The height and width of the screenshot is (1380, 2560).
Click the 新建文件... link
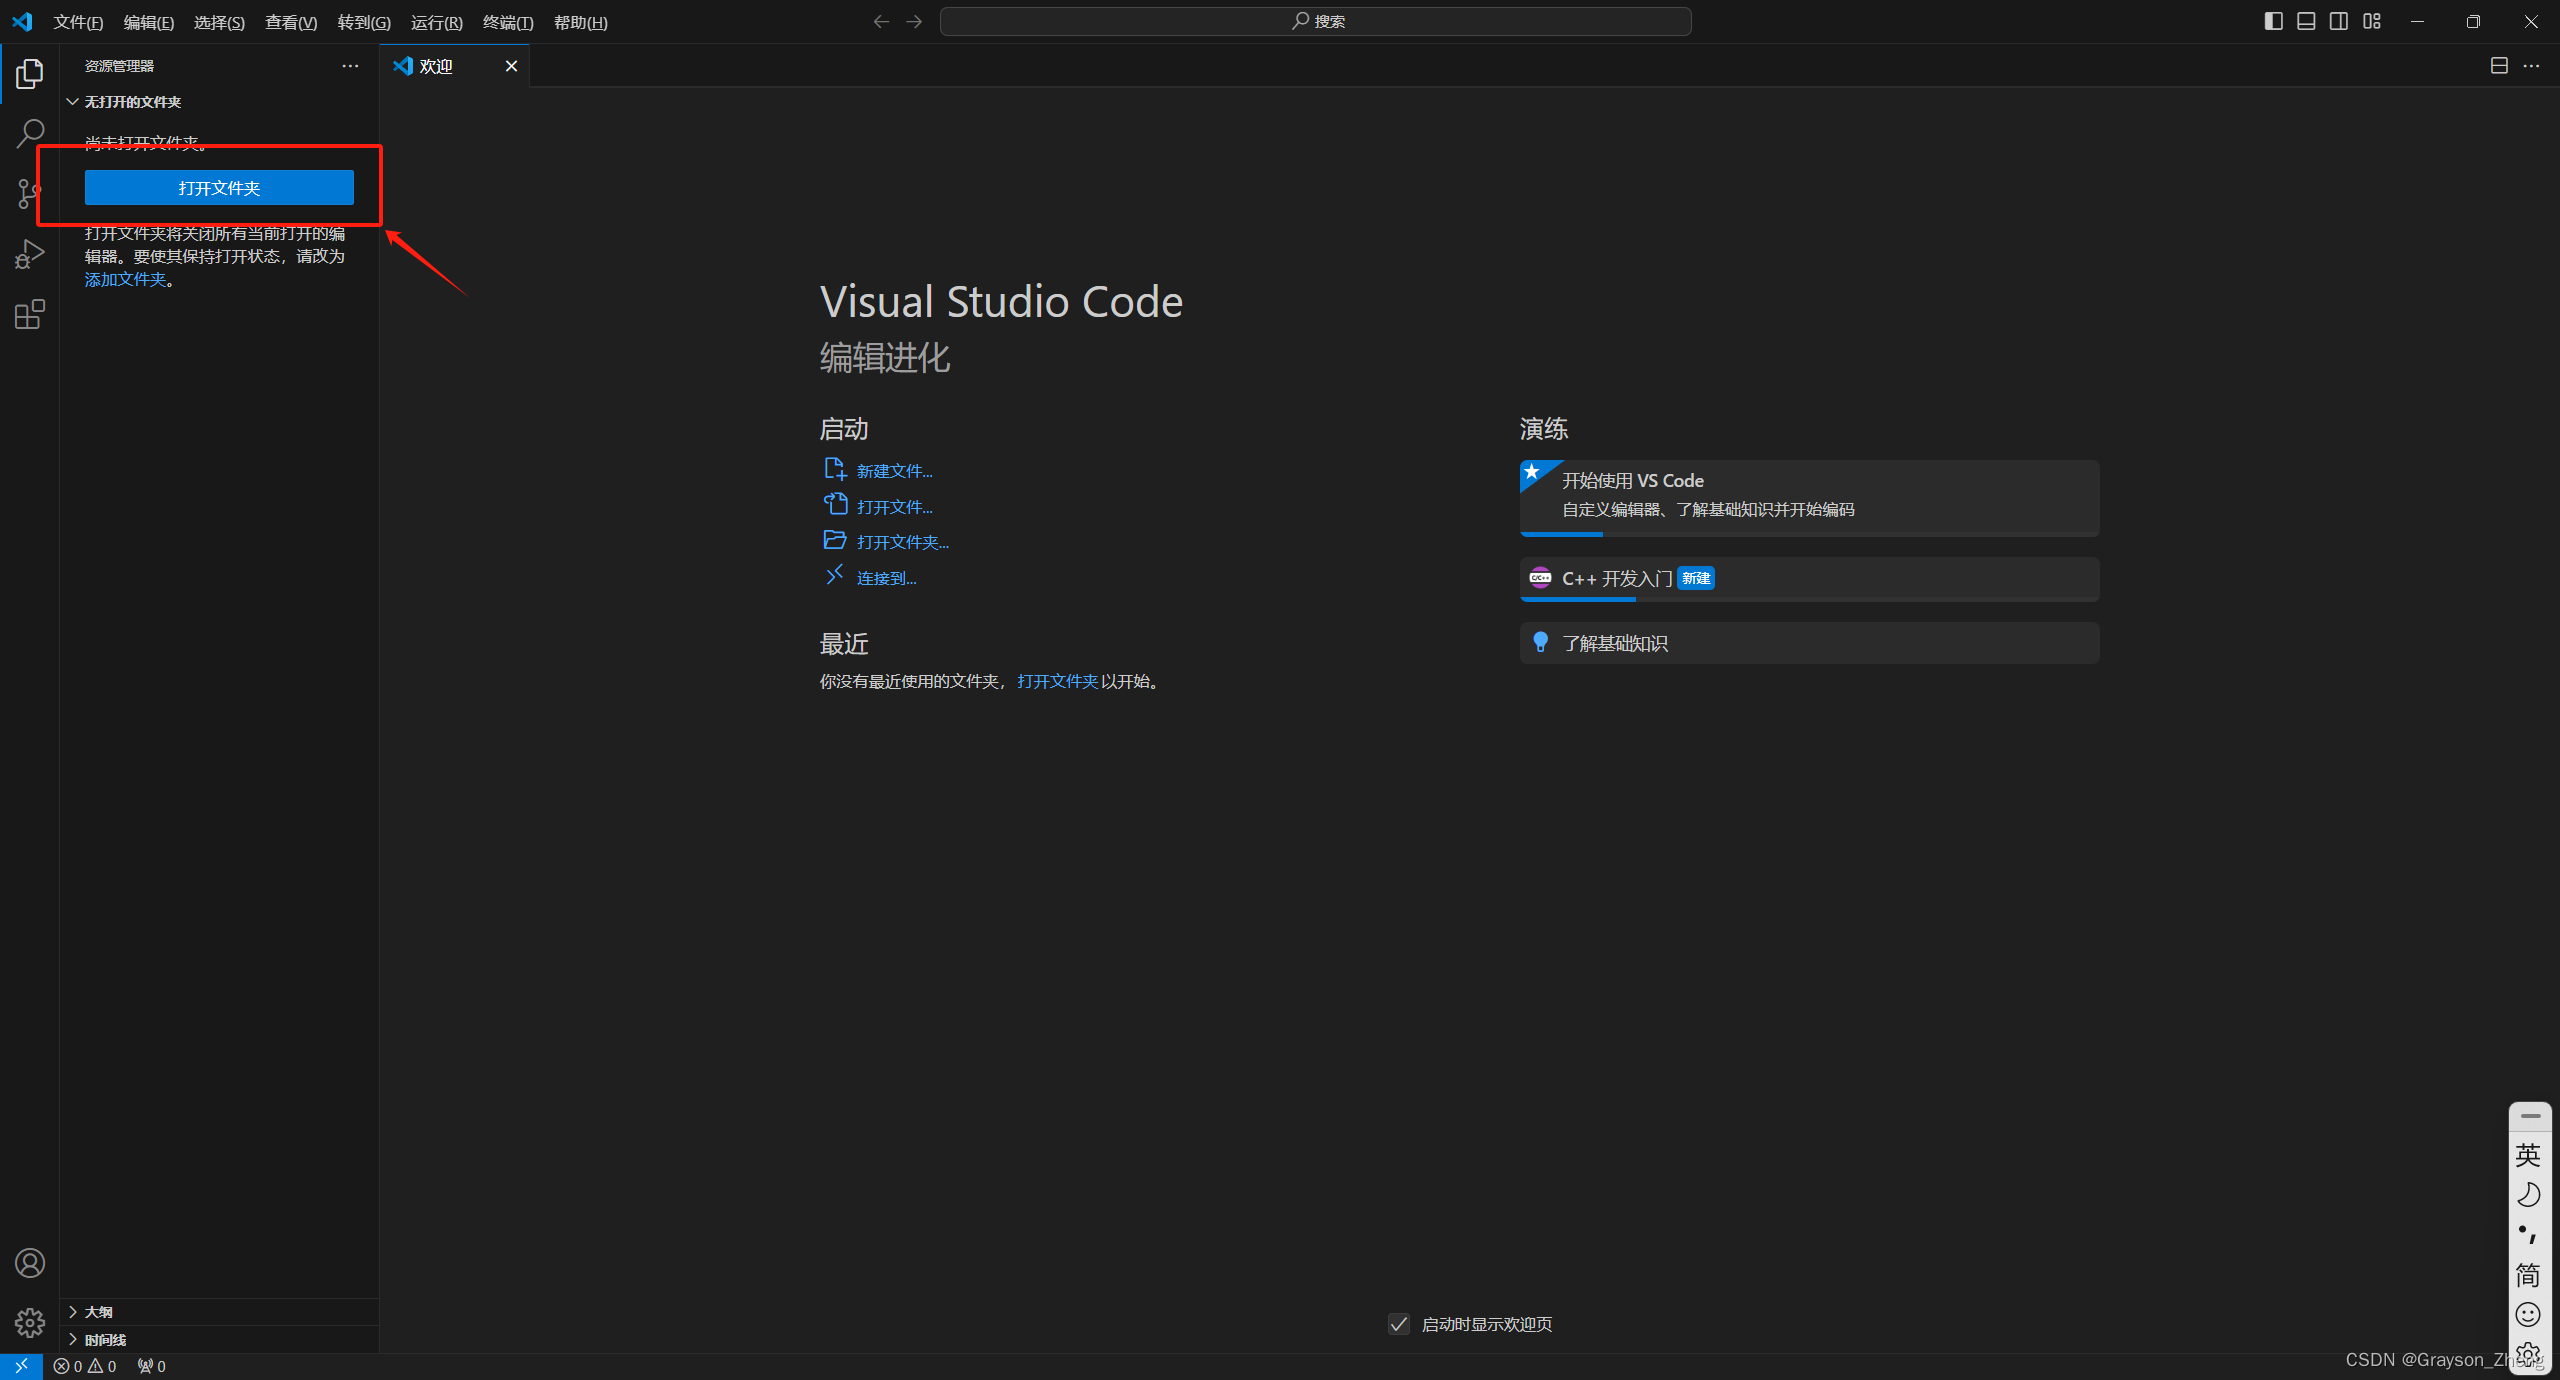tap(894, 471)
